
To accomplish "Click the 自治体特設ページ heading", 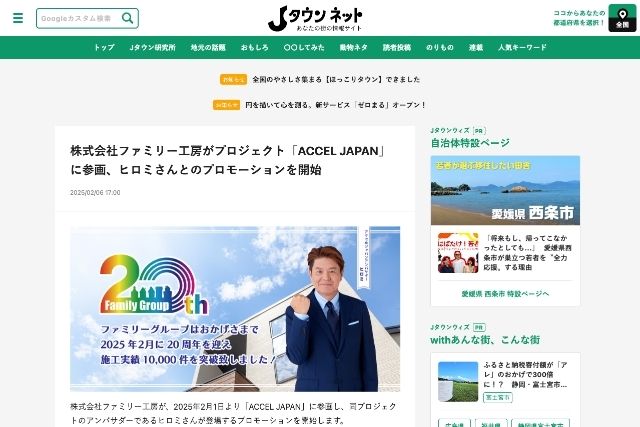I will pos(470,143).
